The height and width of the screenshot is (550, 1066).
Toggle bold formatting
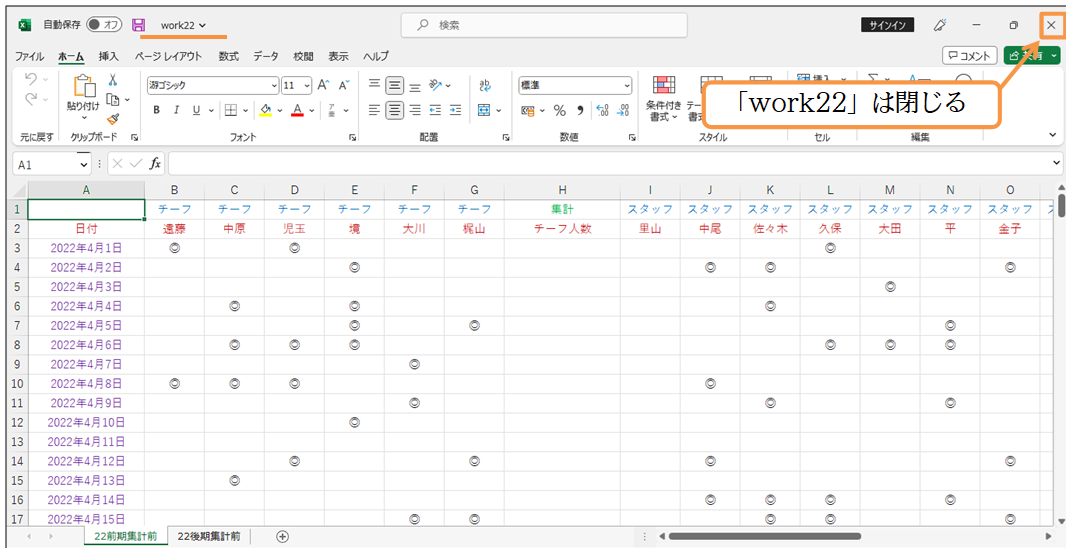[x=157, y=110]
